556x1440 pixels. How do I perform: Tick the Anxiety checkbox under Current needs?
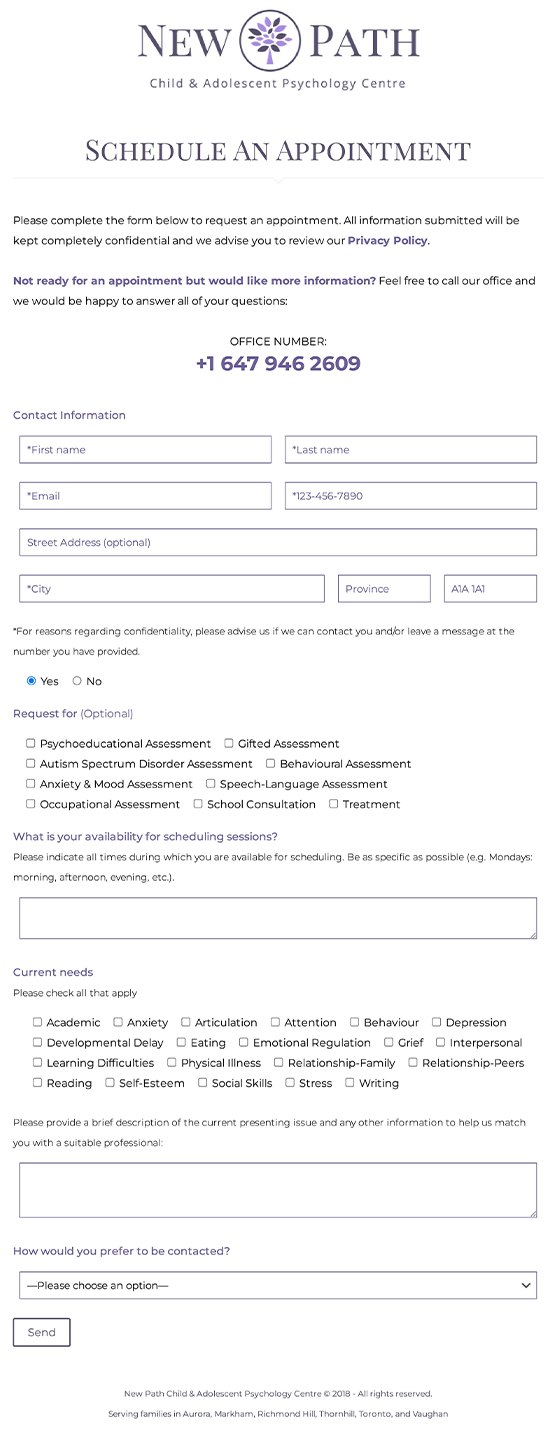pos(118,1022)
